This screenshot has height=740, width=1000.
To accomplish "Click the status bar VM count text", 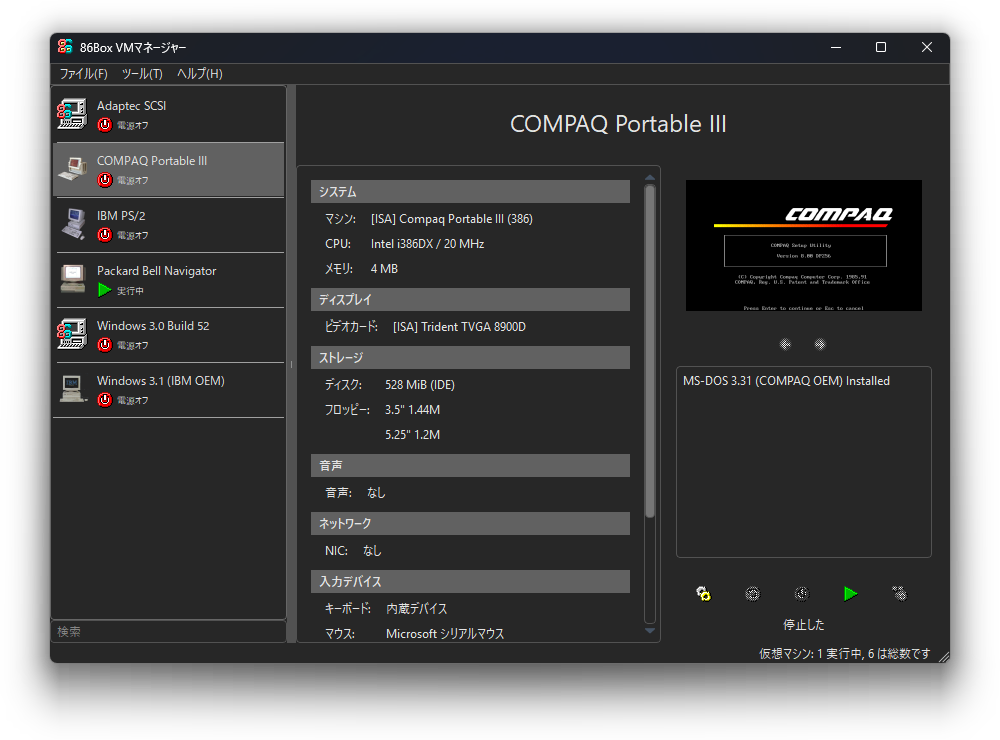I will (844, 654).
